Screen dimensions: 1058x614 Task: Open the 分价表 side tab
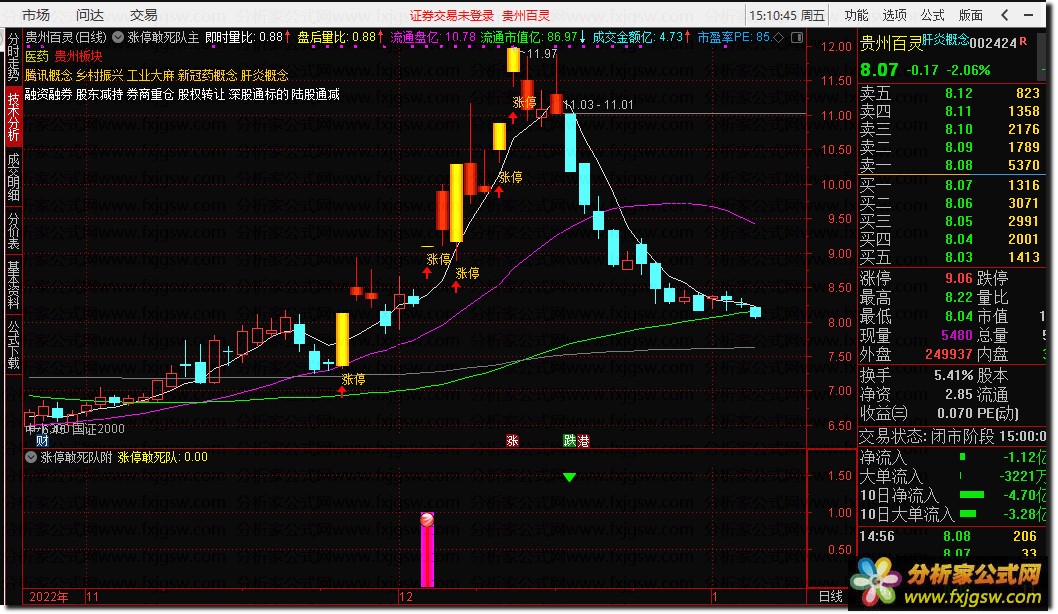13,231
